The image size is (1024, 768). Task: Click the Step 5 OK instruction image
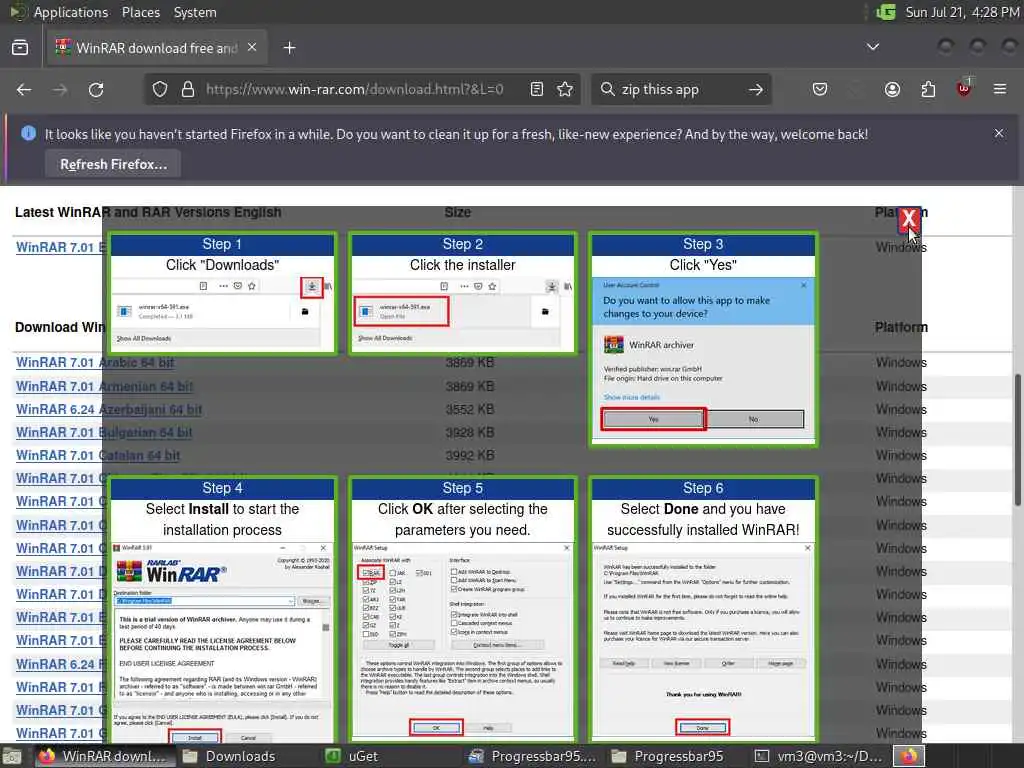(462, 611)
